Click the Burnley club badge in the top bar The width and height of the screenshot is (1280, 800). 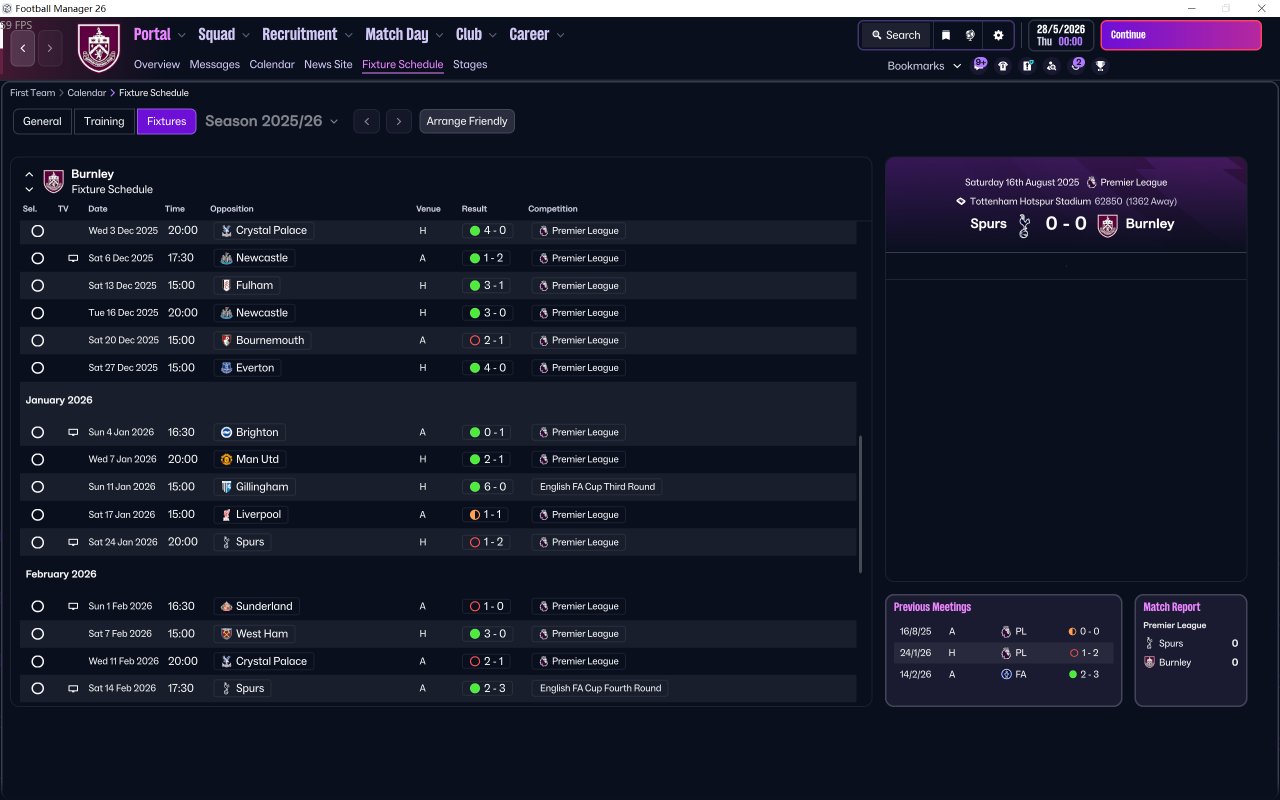(98, 48)
